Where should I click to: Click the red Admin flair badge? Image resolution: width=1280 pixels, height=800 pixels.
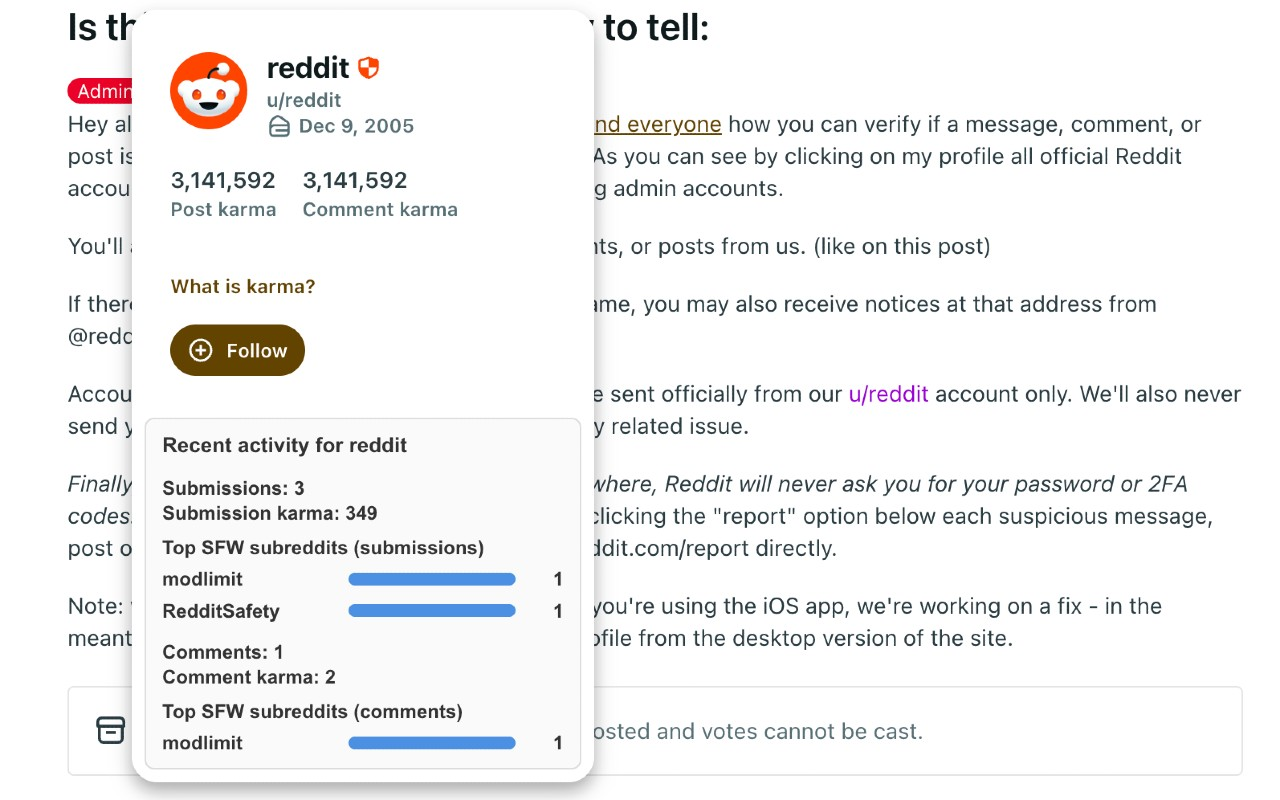(101, 91)
